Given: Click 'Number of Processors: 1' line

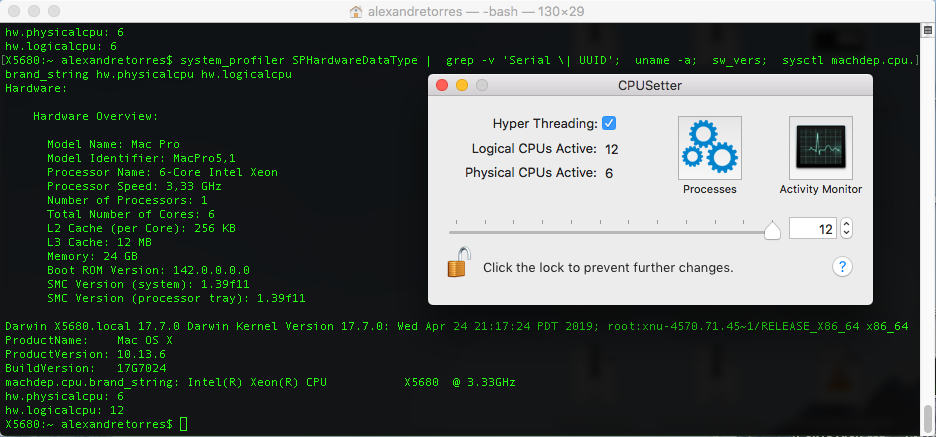Looking at the screenshot, I should 127,200.
